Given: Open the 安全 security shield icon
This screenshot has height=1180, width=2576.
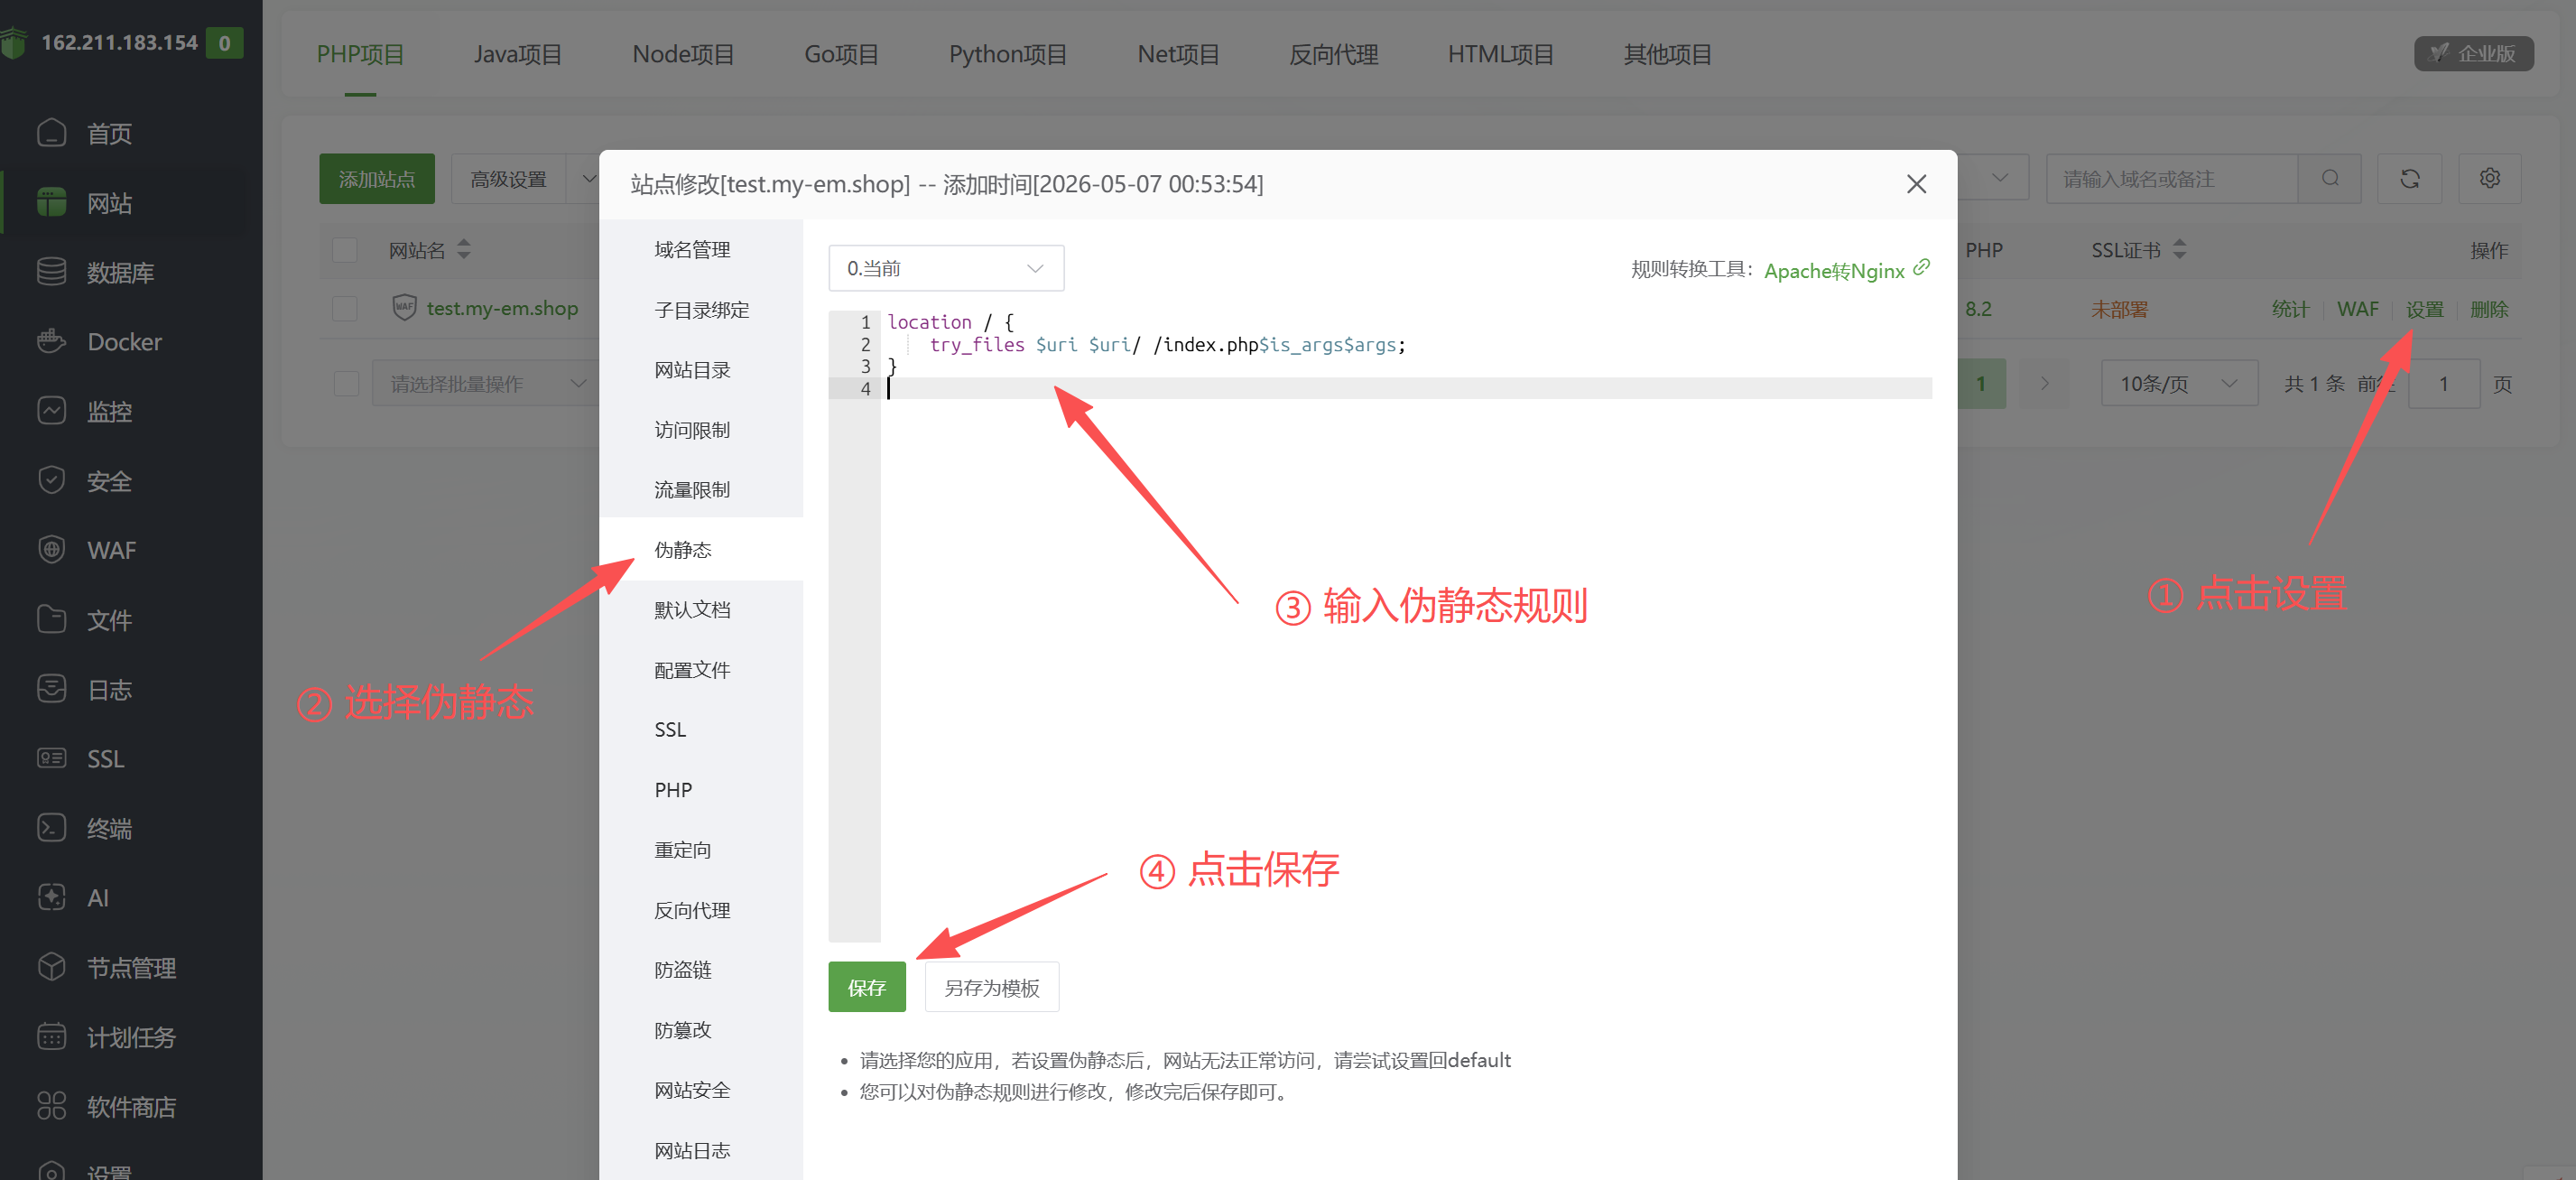Looking at the screenshot, I should (51, 481).
